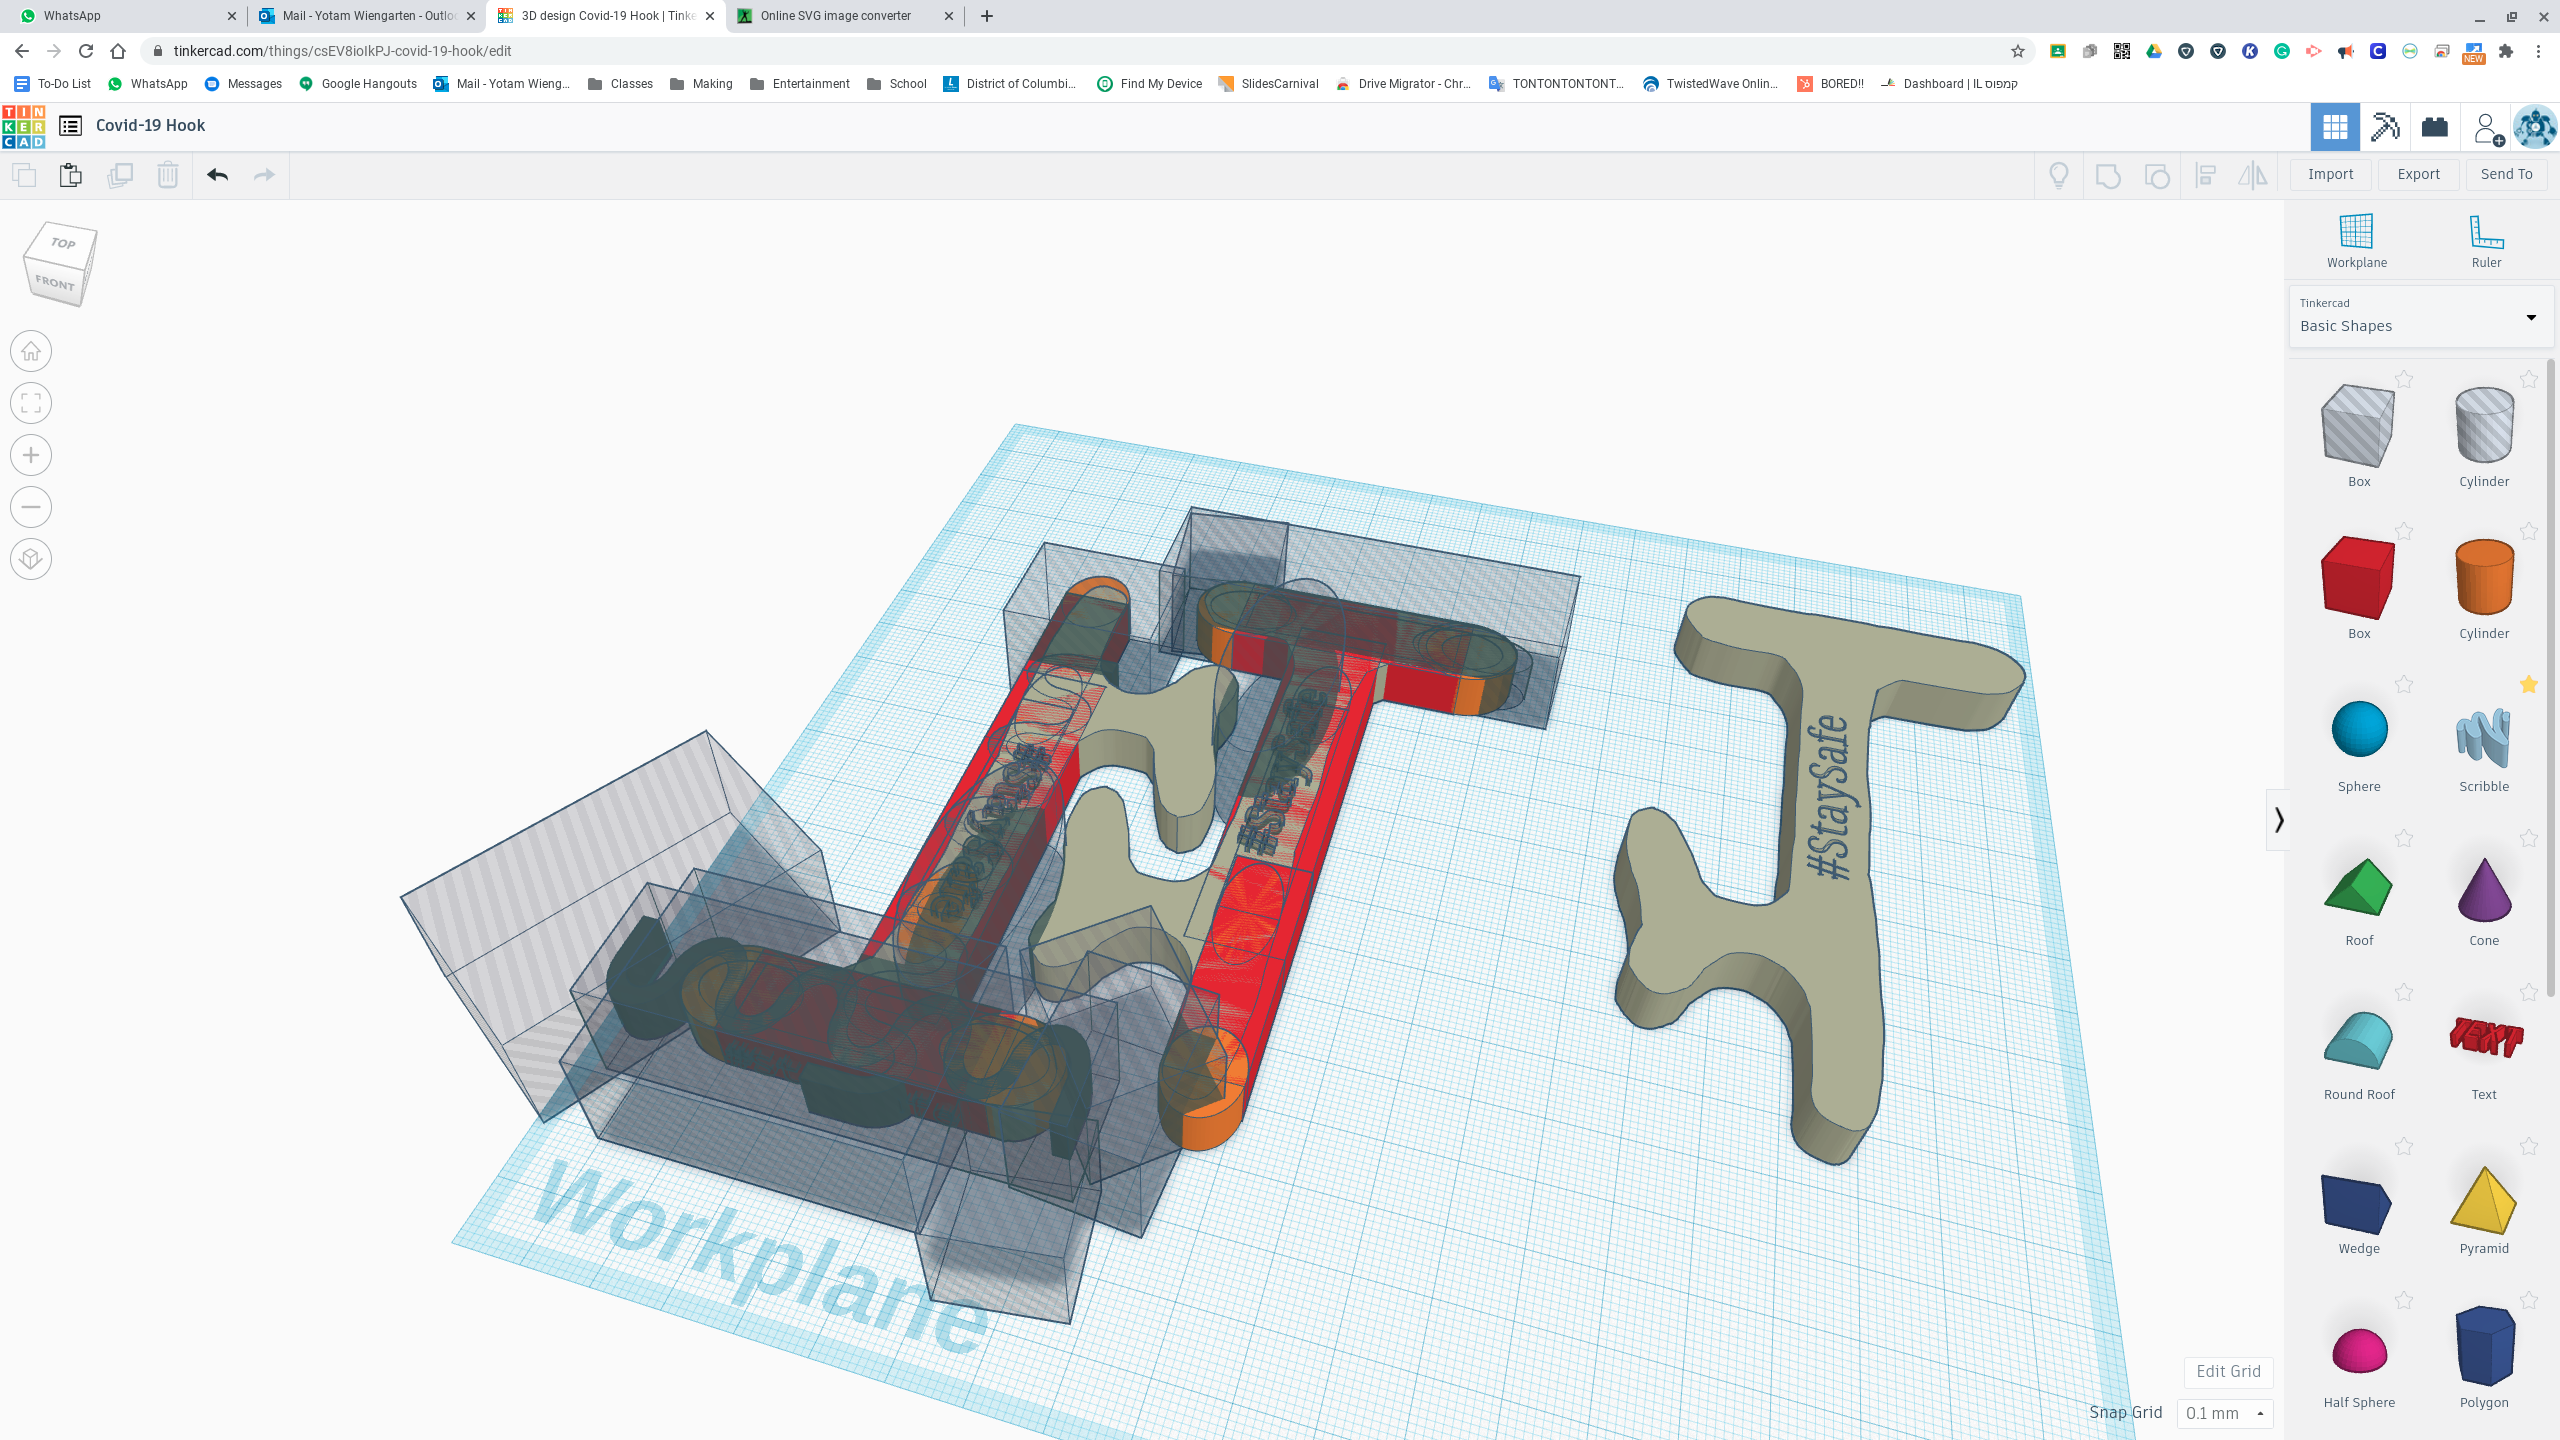The image size is (2560, 1440).
Task: Click the Paste tool icon
Action: (x=71, y=175)
